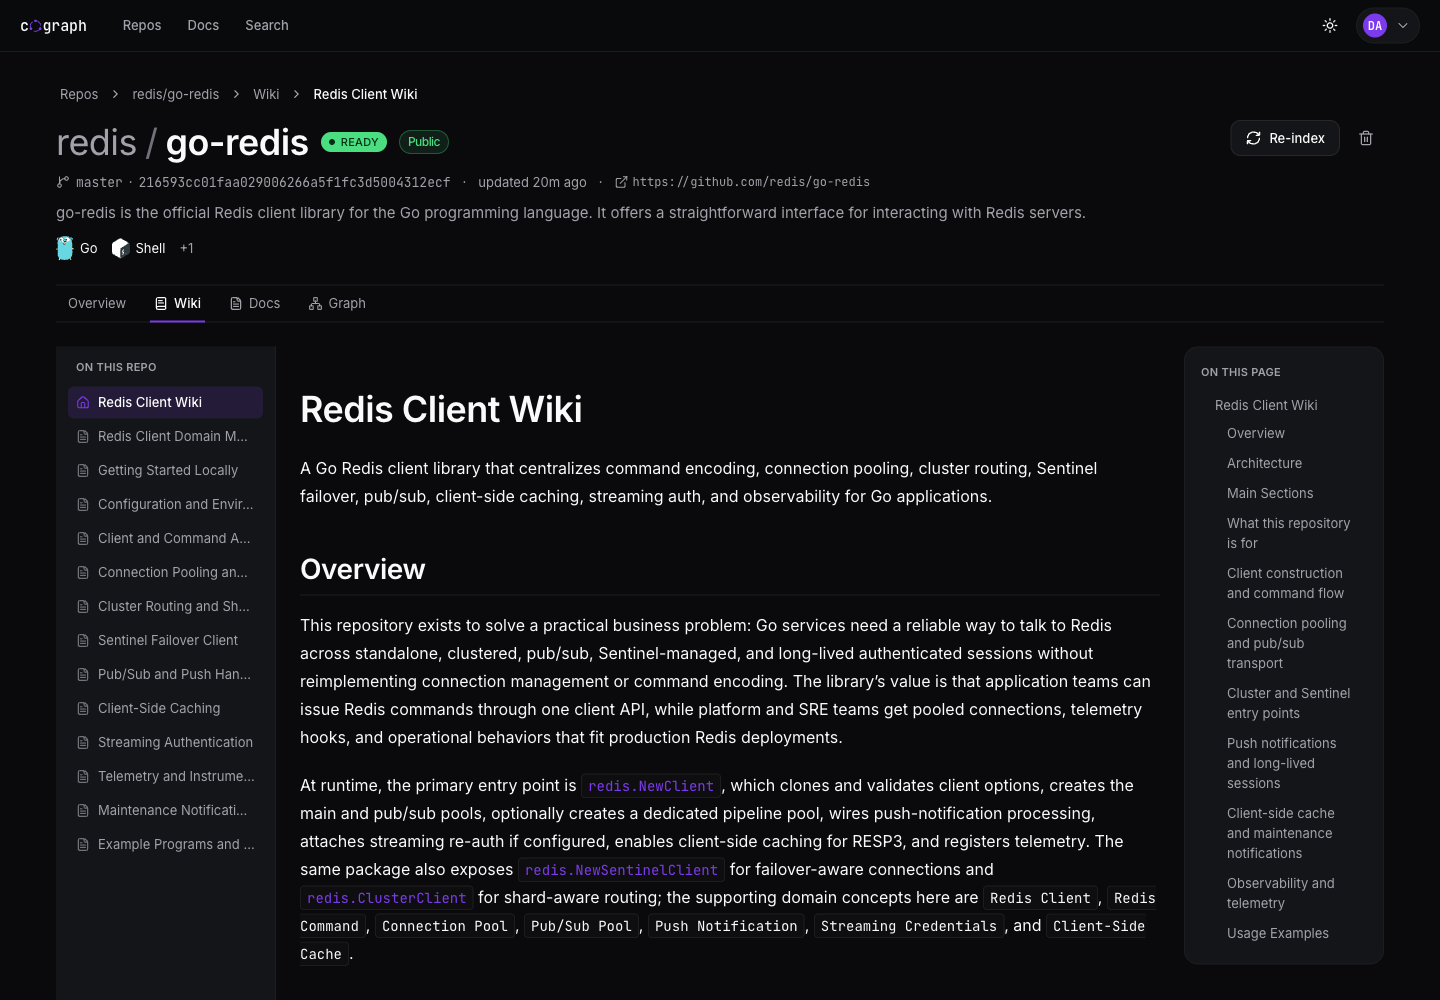This screenshot has width=1440, height=1000.
Task: Jump to Connection pooling and pub/sub transport
Action: pos(1287,643)
